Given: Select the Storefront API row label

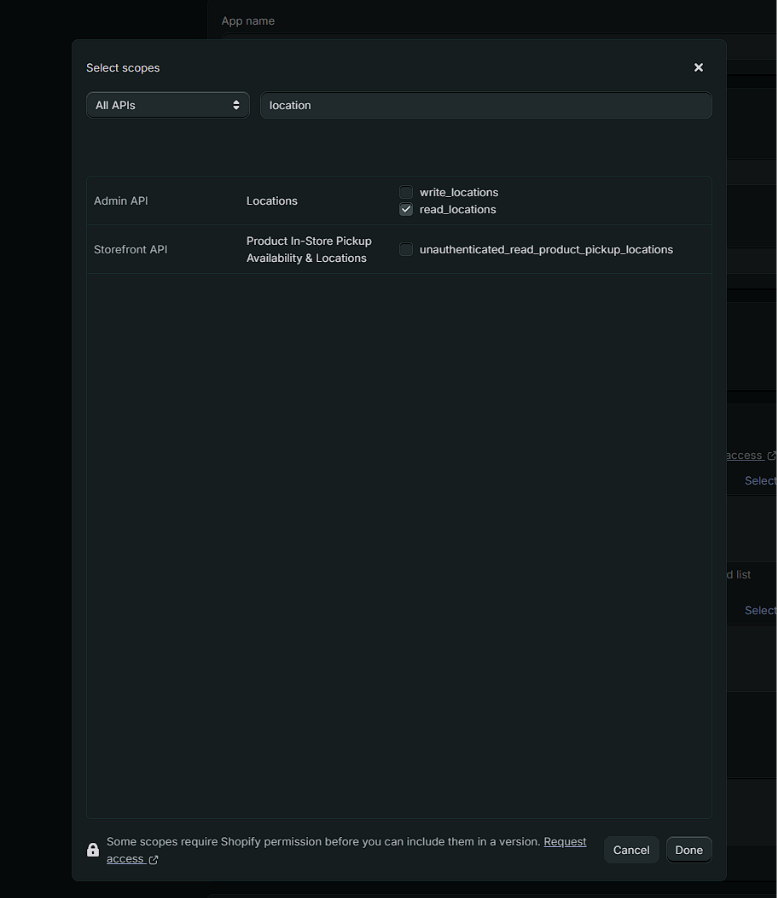Looking at the screenshot, I should point(131,250).
